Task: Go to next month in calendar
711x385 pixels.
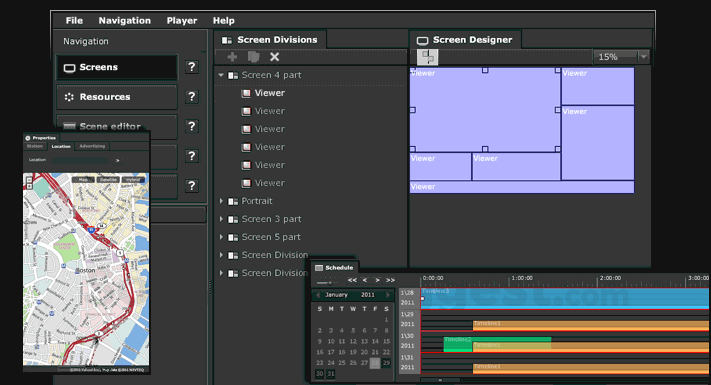Action: click(388, 295)
